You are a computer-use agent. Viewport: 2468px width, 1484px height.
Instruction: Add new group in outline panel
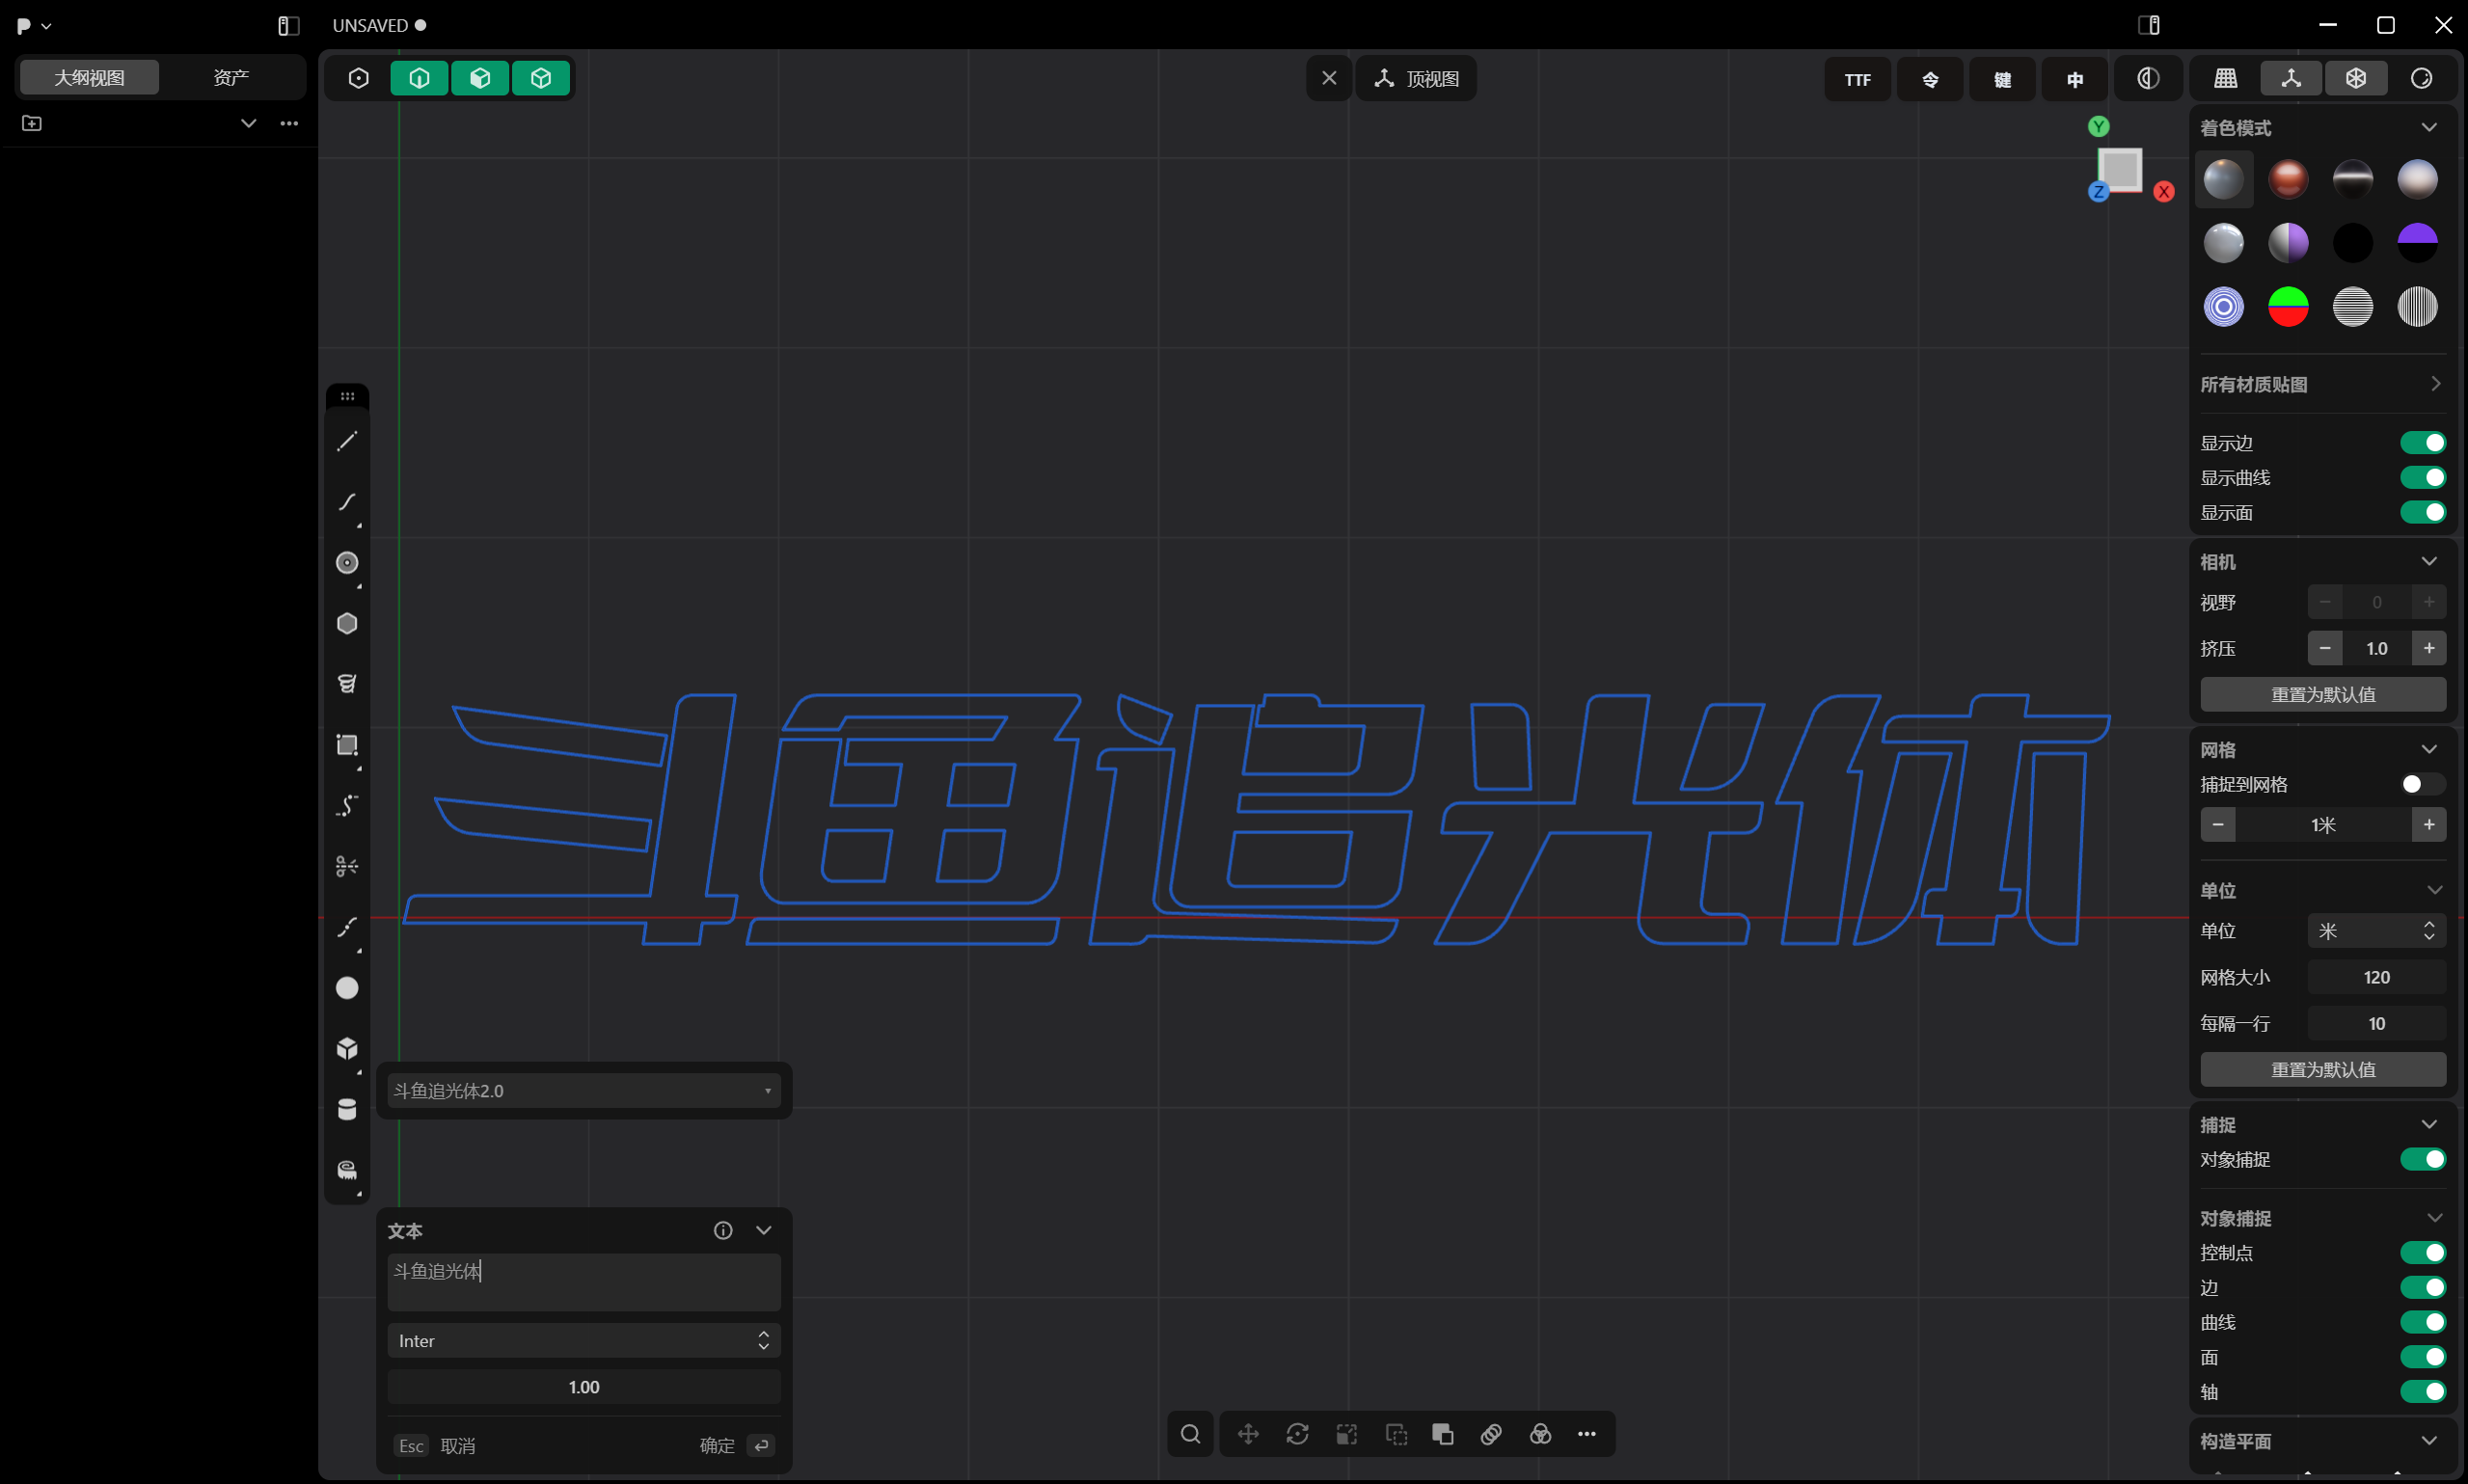click(32, 123)
